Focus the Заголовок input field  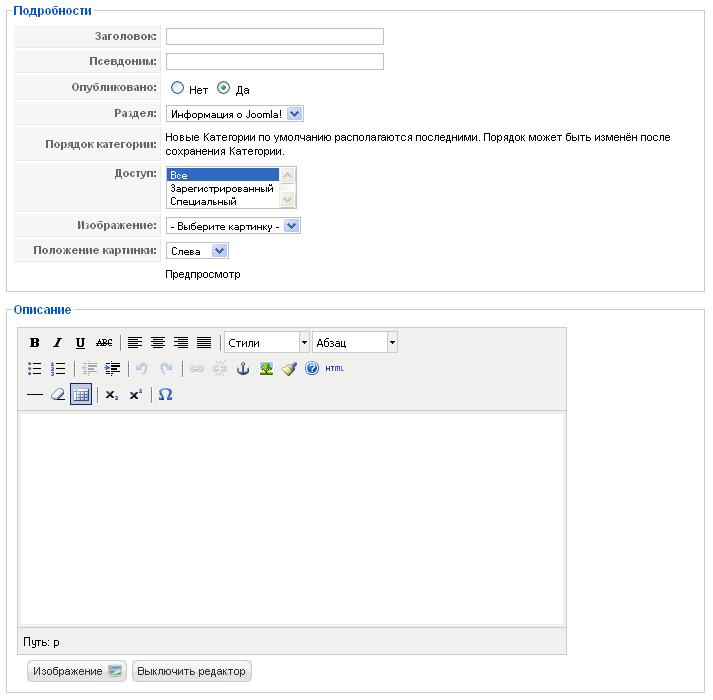(275, 36)
